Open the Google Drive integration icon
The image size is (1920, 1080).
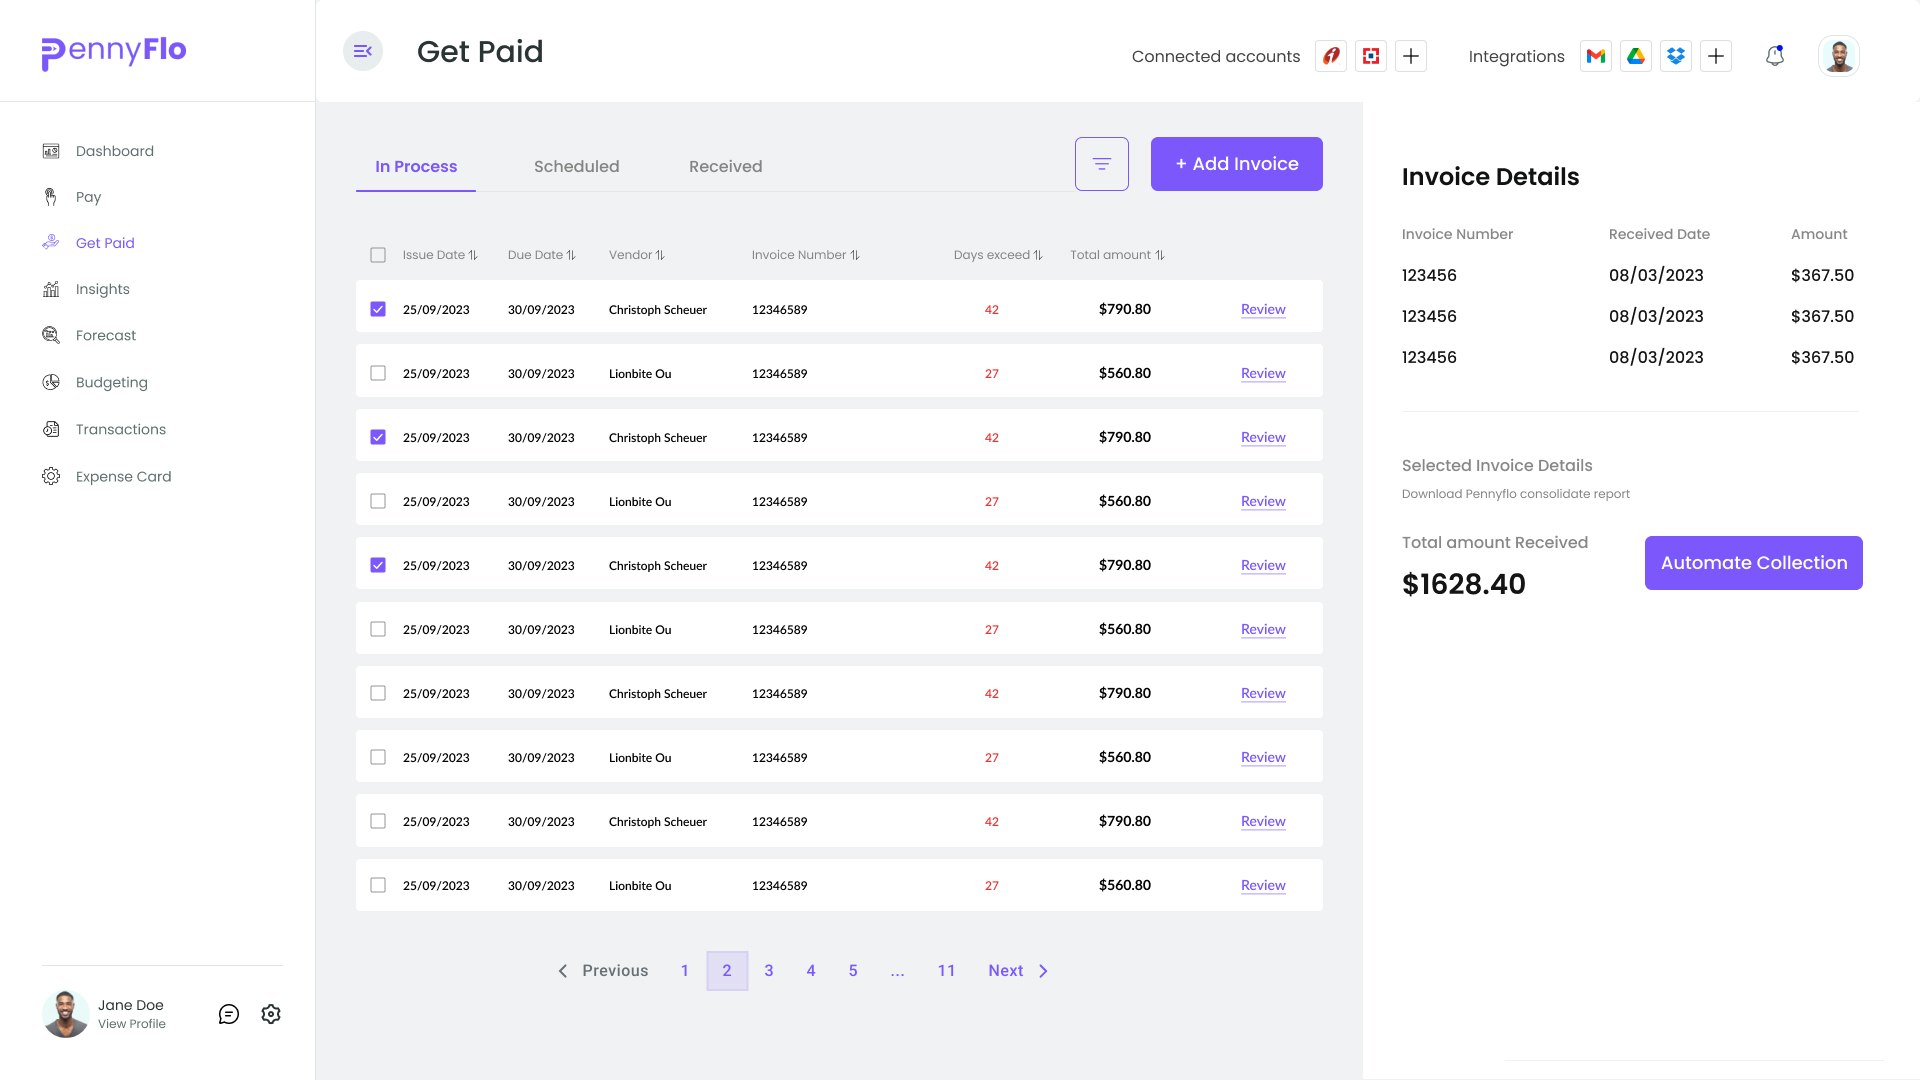coord(1636,56)
